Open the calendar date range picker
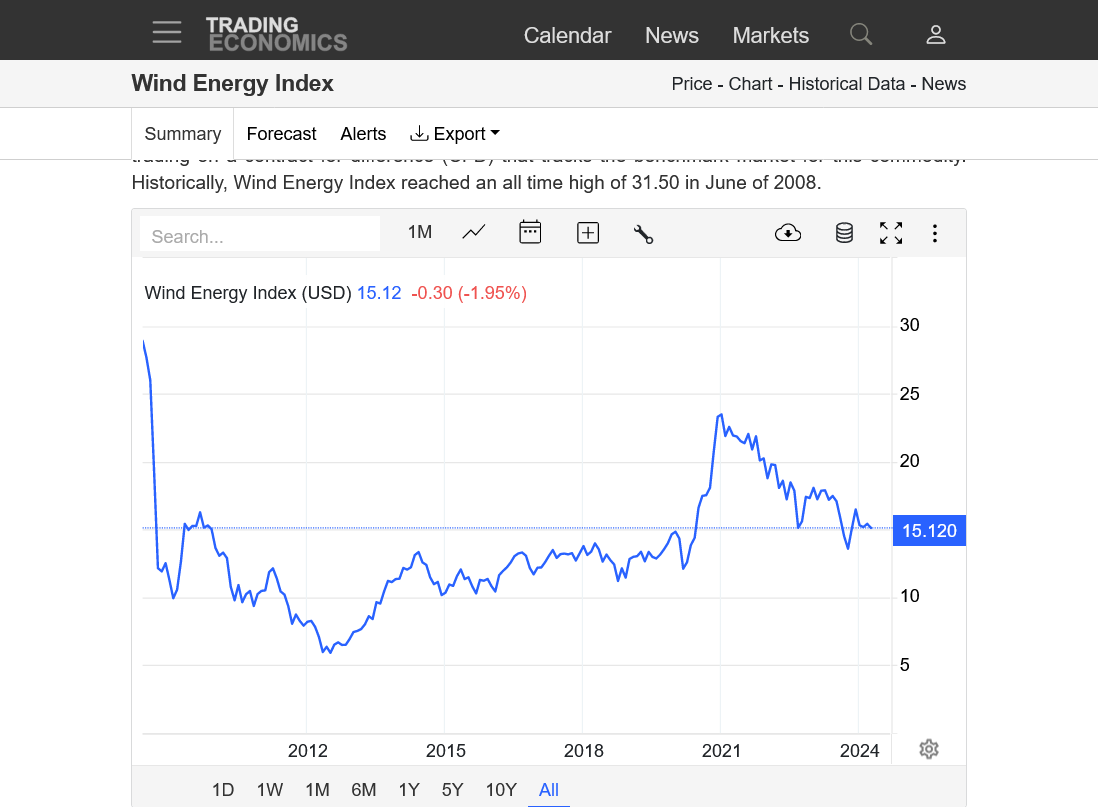This screenshot has width=1098, height=807. [x=530, y=233]
